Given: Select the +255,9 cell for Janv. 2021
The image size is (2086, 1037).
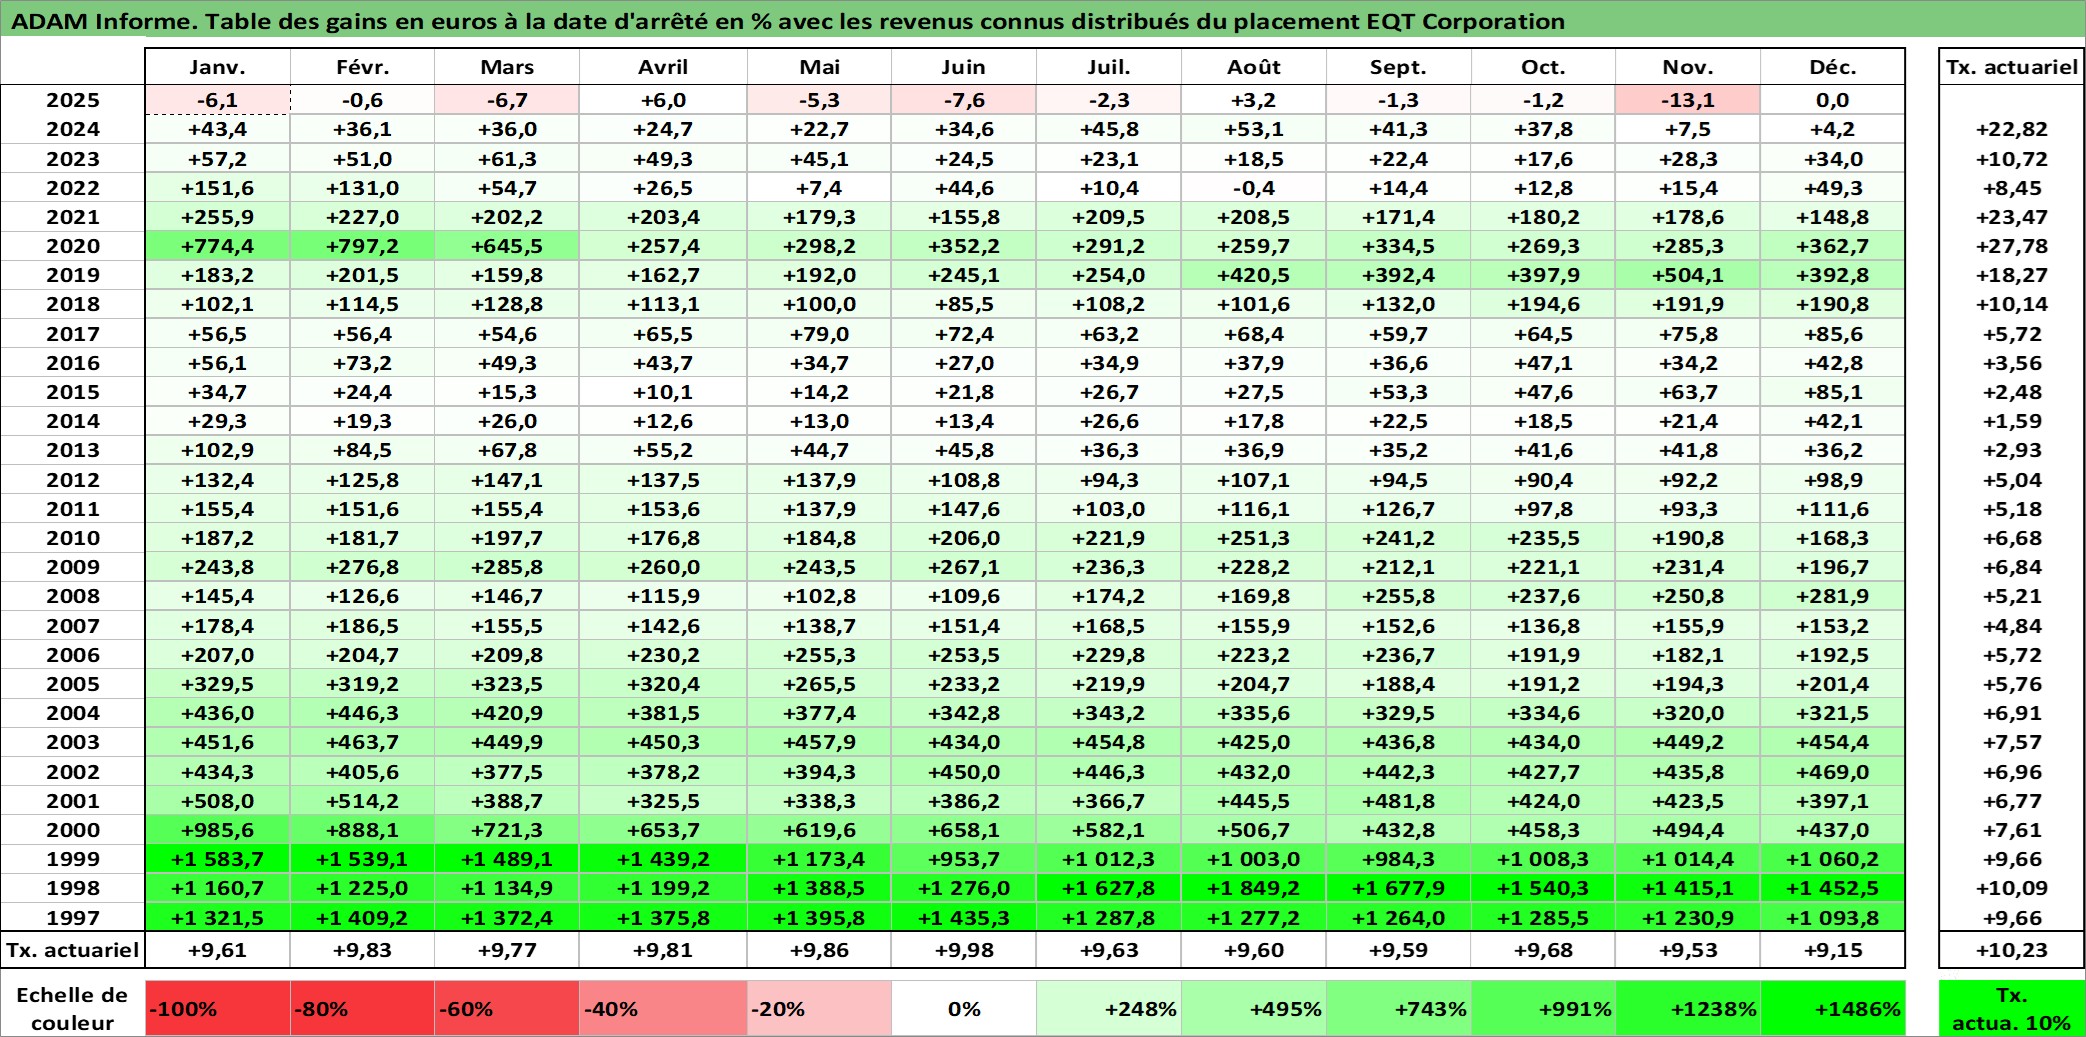Looking at the screenshot, I should (218, 217).
